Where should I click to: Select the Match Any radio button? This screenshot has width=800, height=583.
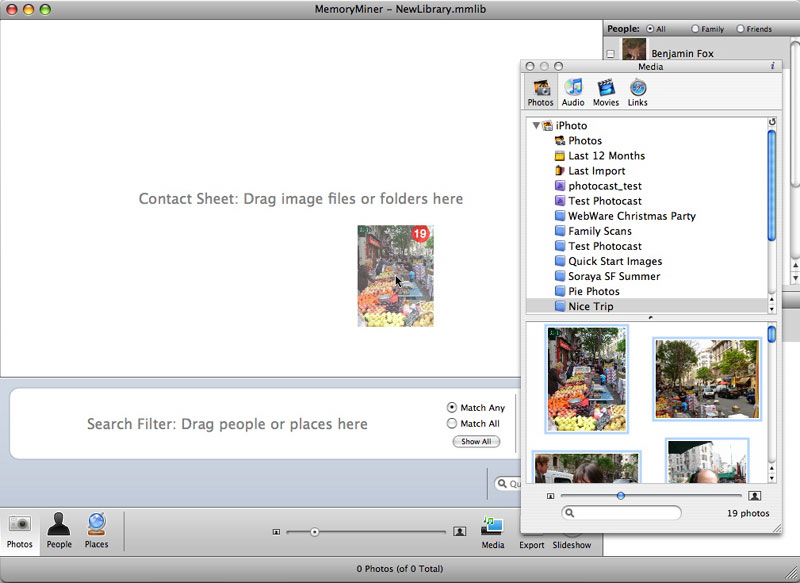[x=452, y=408]
